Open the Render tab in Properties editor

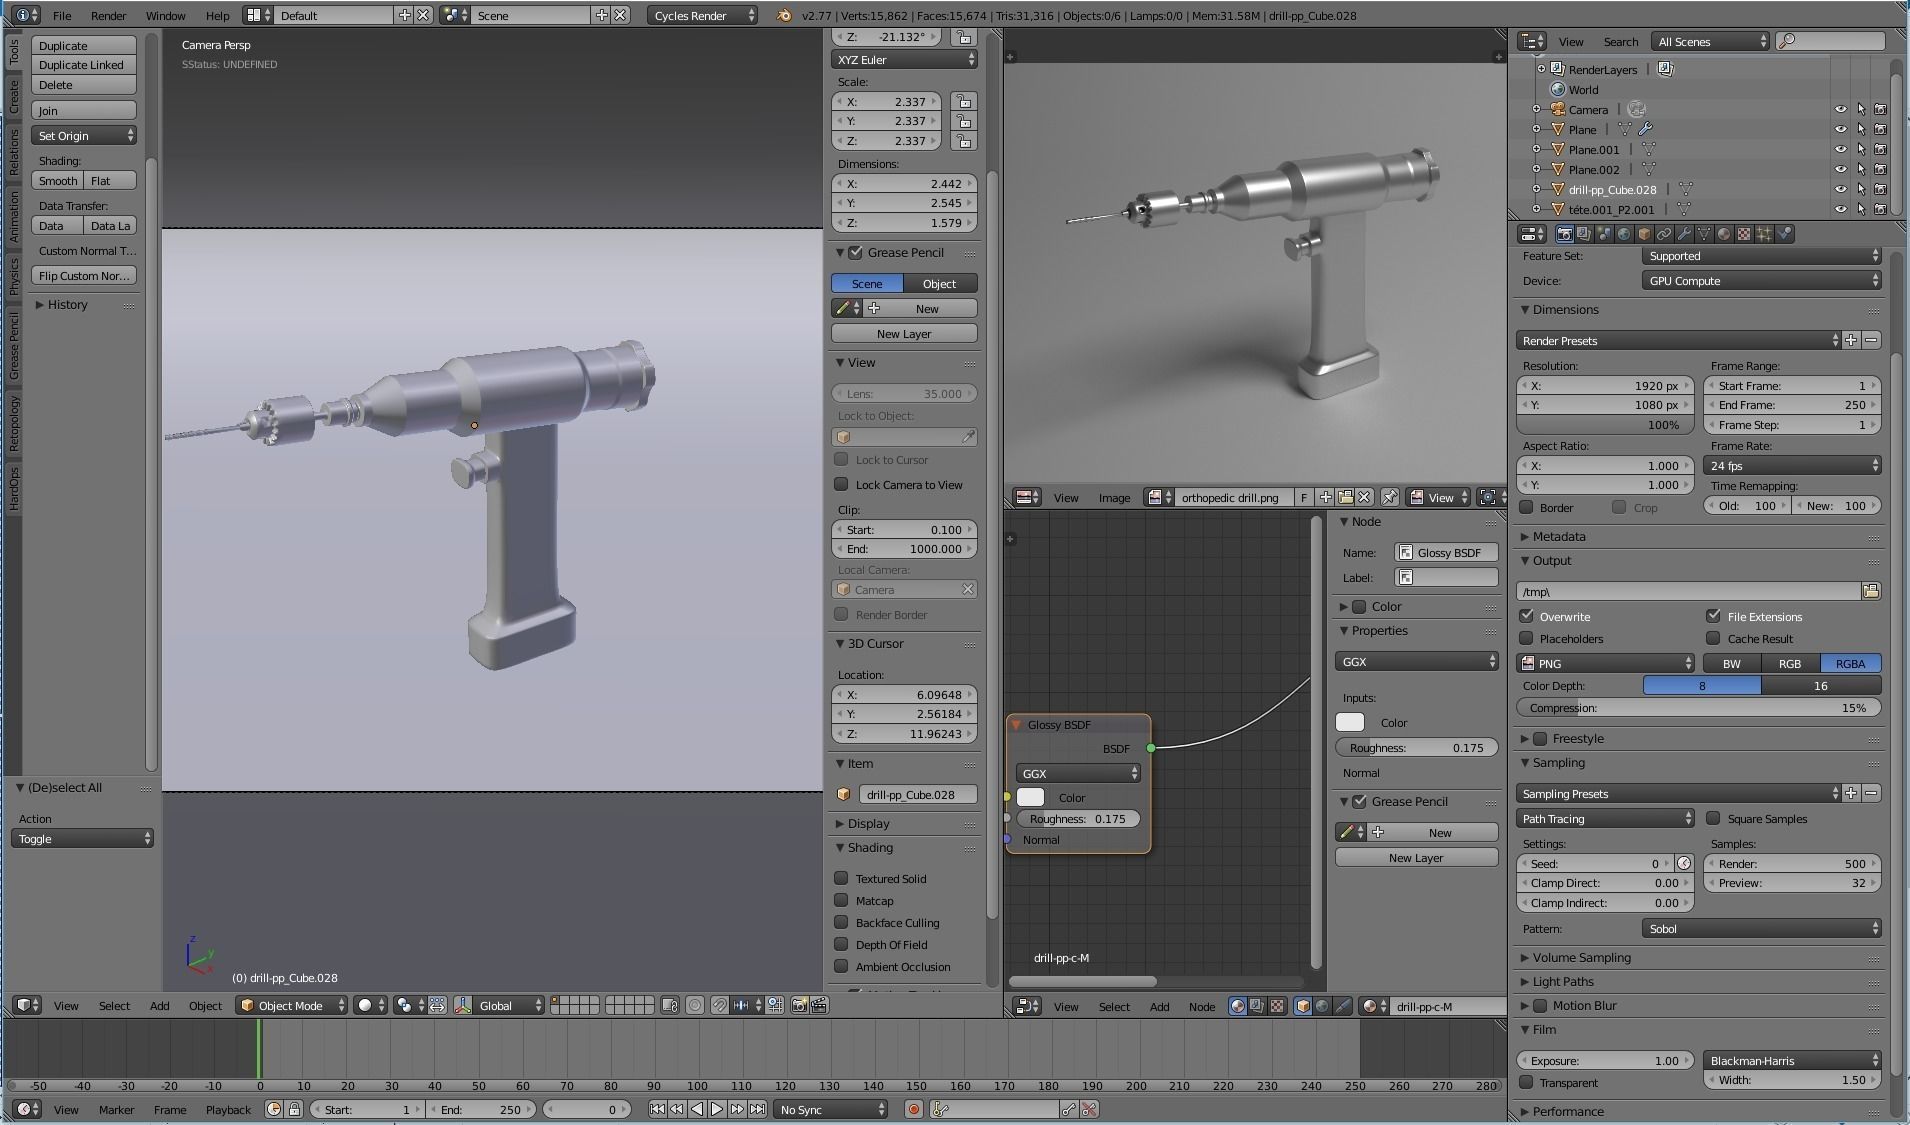tap(1564, 234)
